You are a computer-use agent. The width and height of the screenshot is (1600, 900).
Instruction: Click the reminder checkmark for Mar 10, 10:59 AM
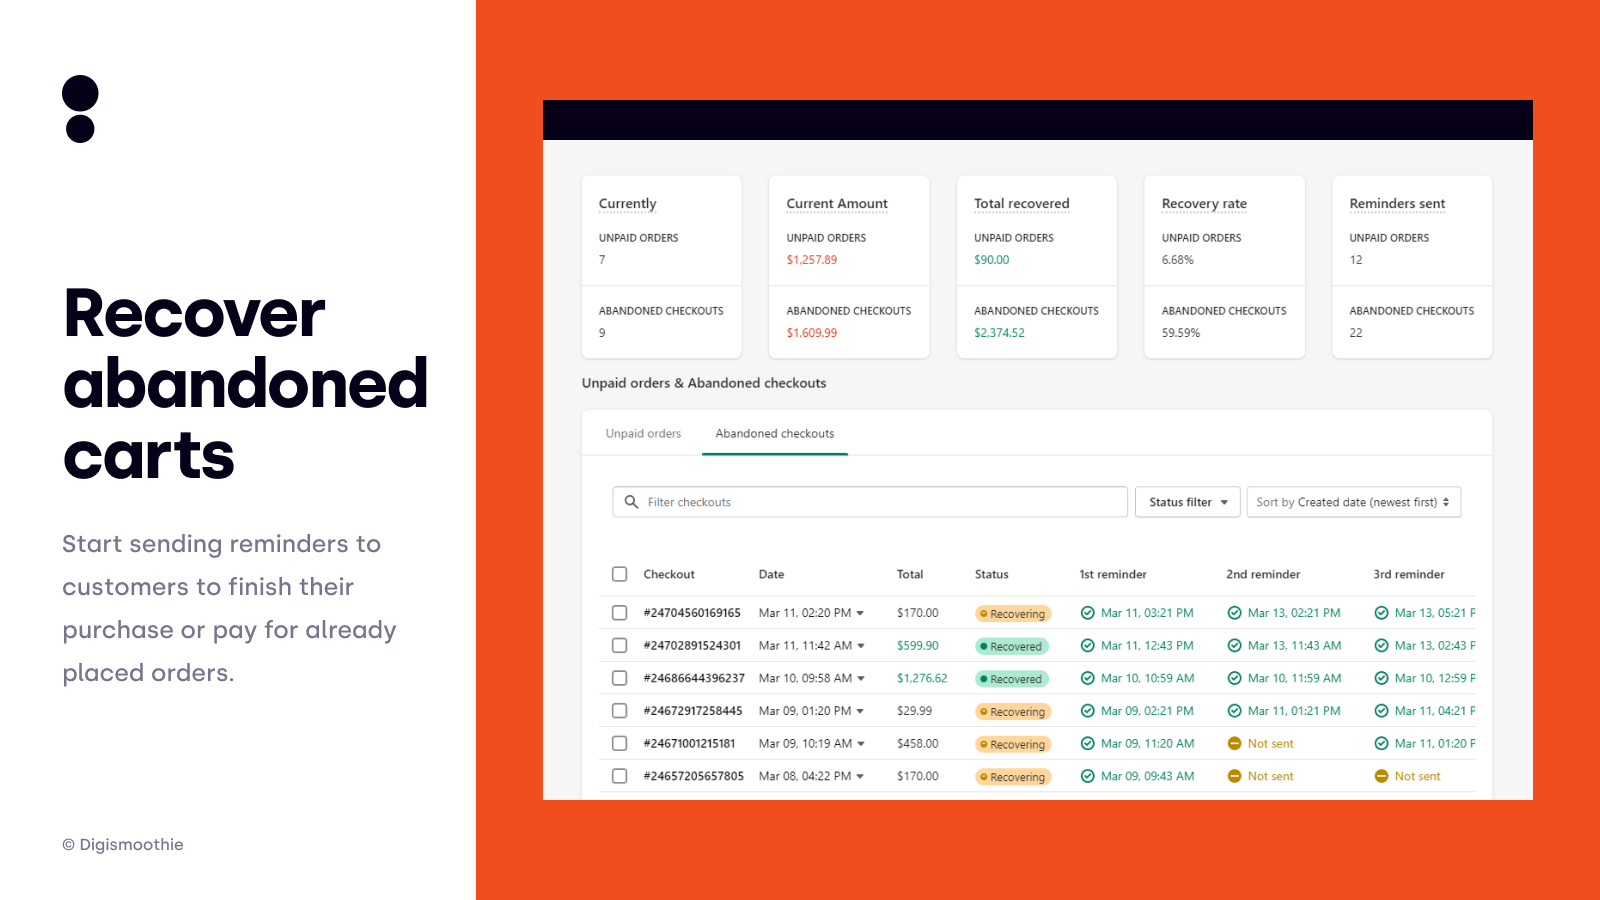click(x=1087, y=678)
